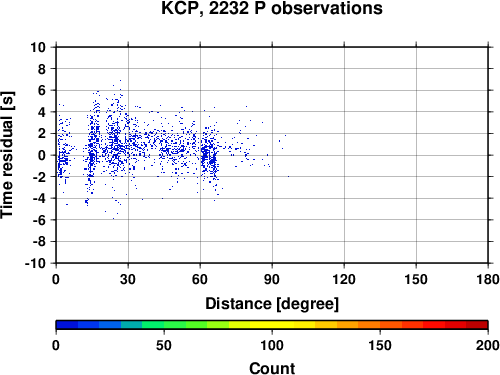Select the dark blue end of the colorbar

(x=67, y=325)
